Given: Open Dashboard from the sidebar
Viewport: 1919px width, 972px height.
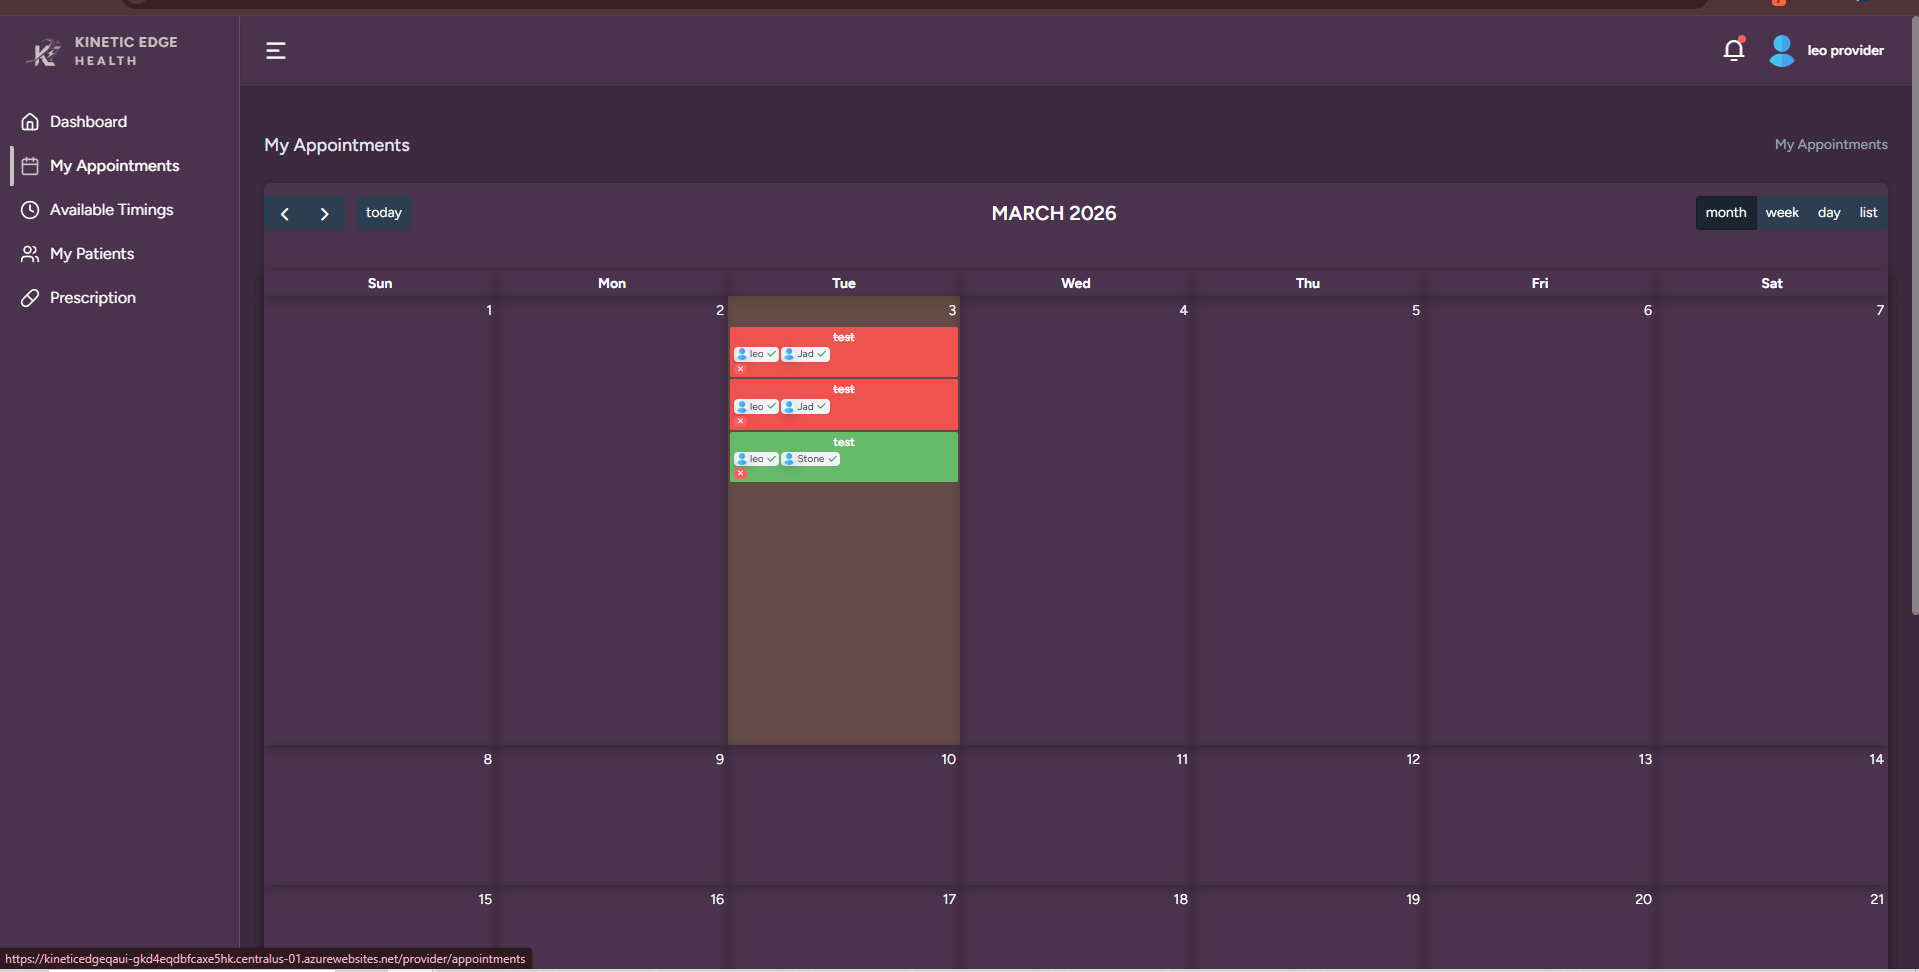Looking at the screenshot, I should [x=88, y=122].
